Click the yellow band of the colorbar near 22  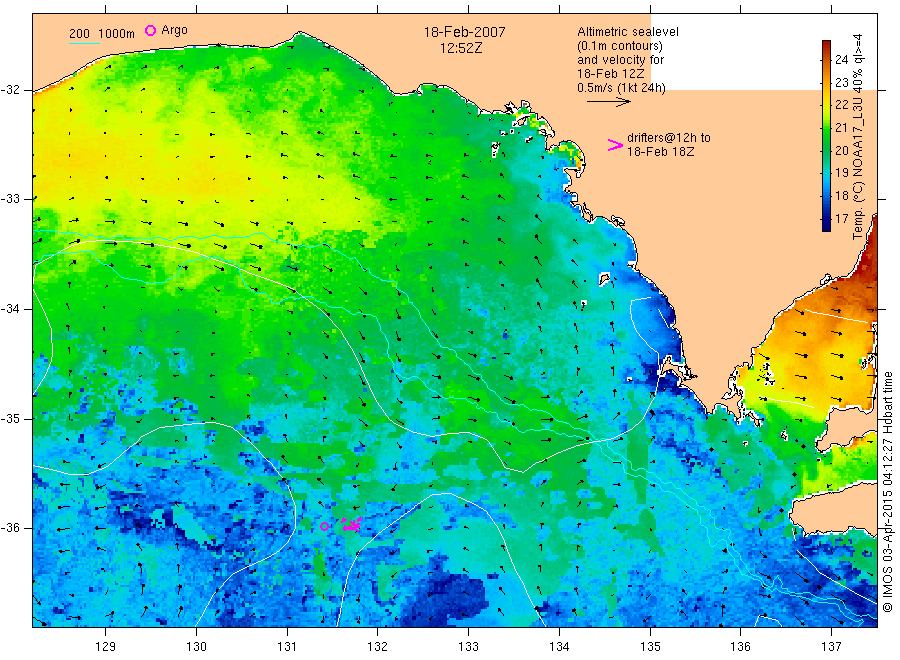[827, 104]
